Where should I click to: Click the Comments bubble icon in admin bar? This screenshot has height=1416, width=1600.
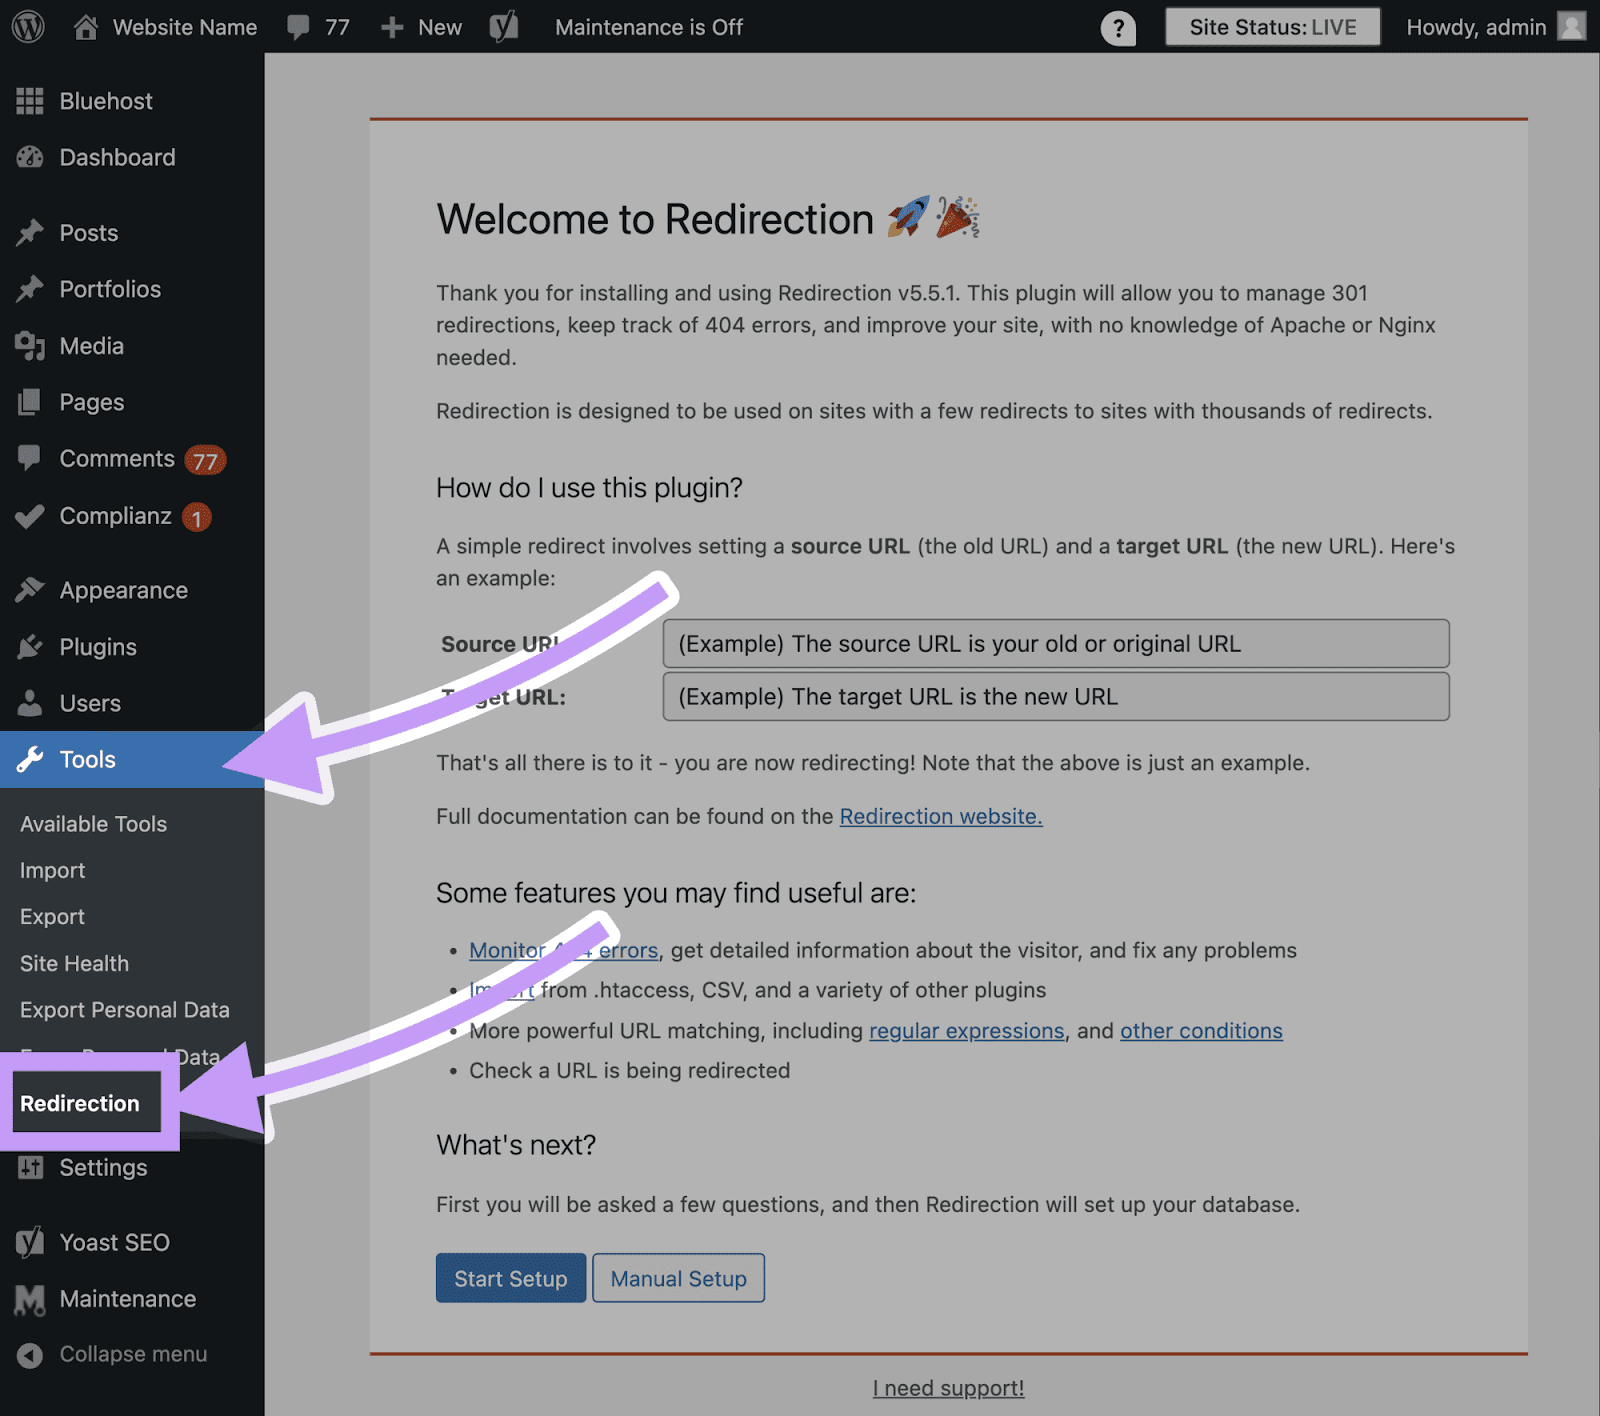click(x=298, y=27)
